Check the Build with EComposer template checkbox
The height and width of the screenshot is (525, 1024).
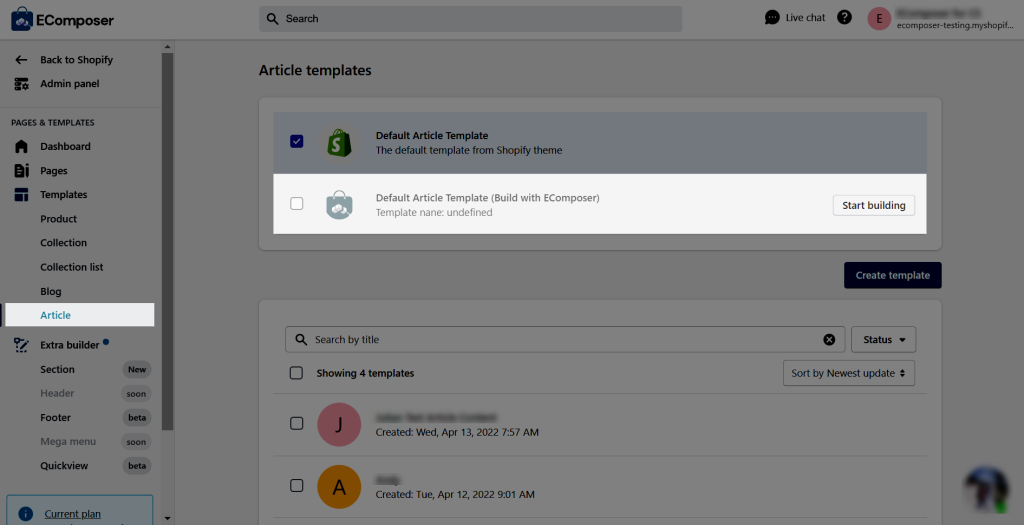(x=296, y=204)
